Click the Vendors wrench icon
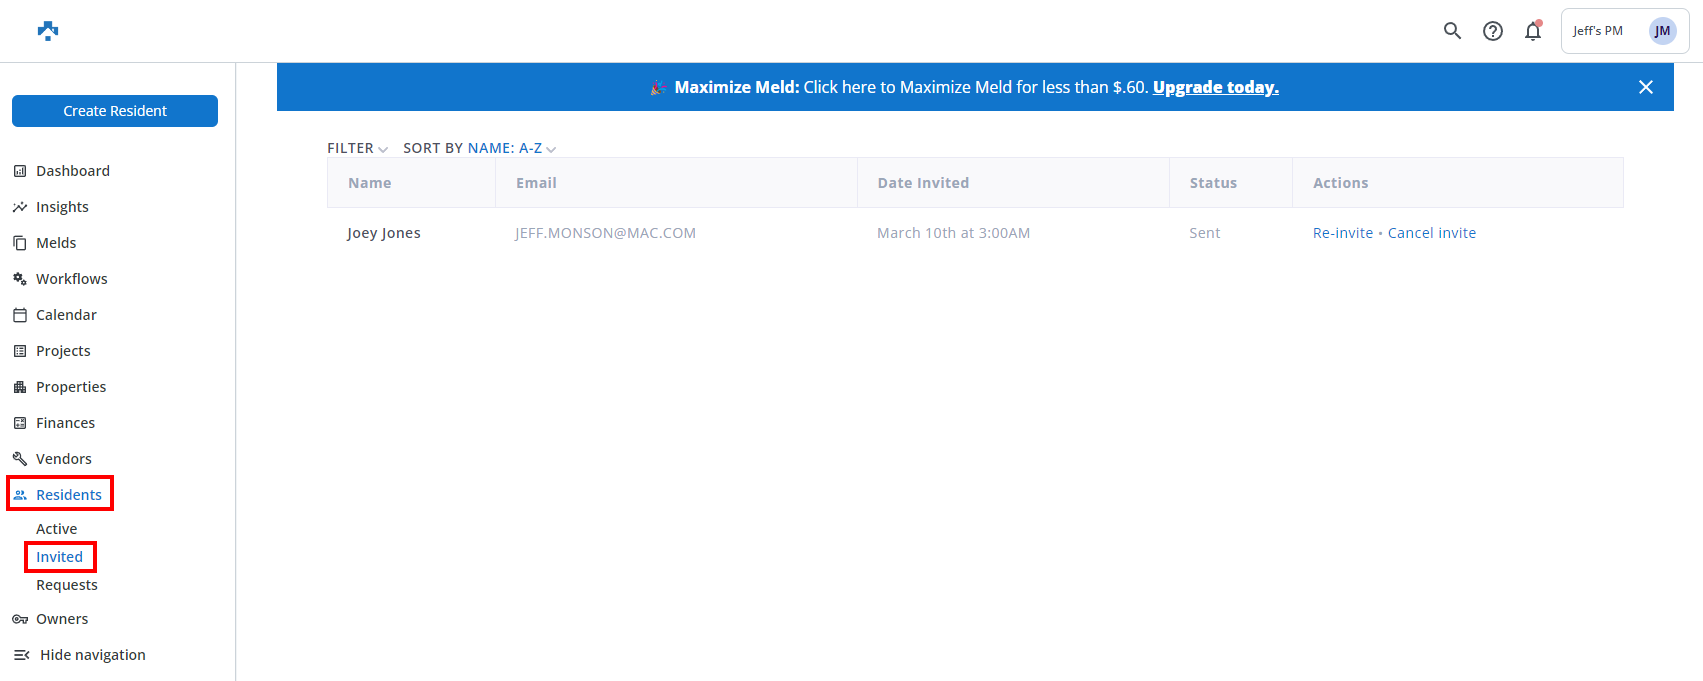 coord(20,459)
